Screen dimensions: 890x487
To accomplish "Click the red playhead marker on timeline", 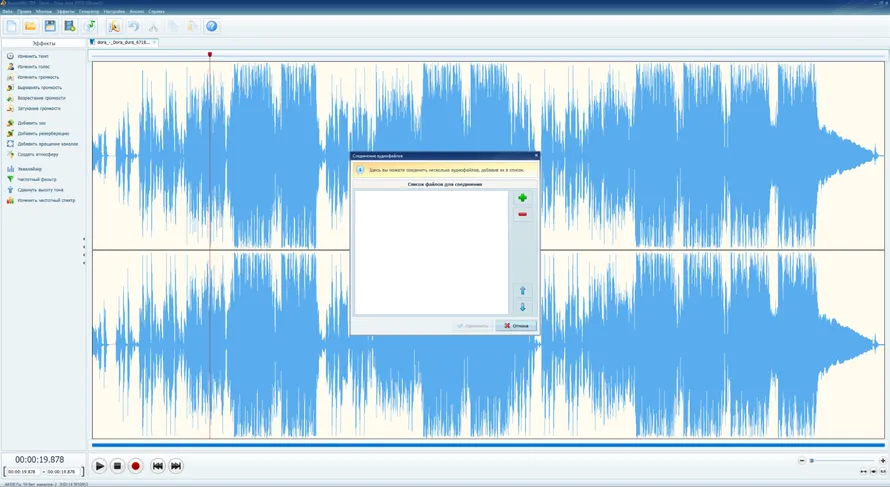I will 209,54.
